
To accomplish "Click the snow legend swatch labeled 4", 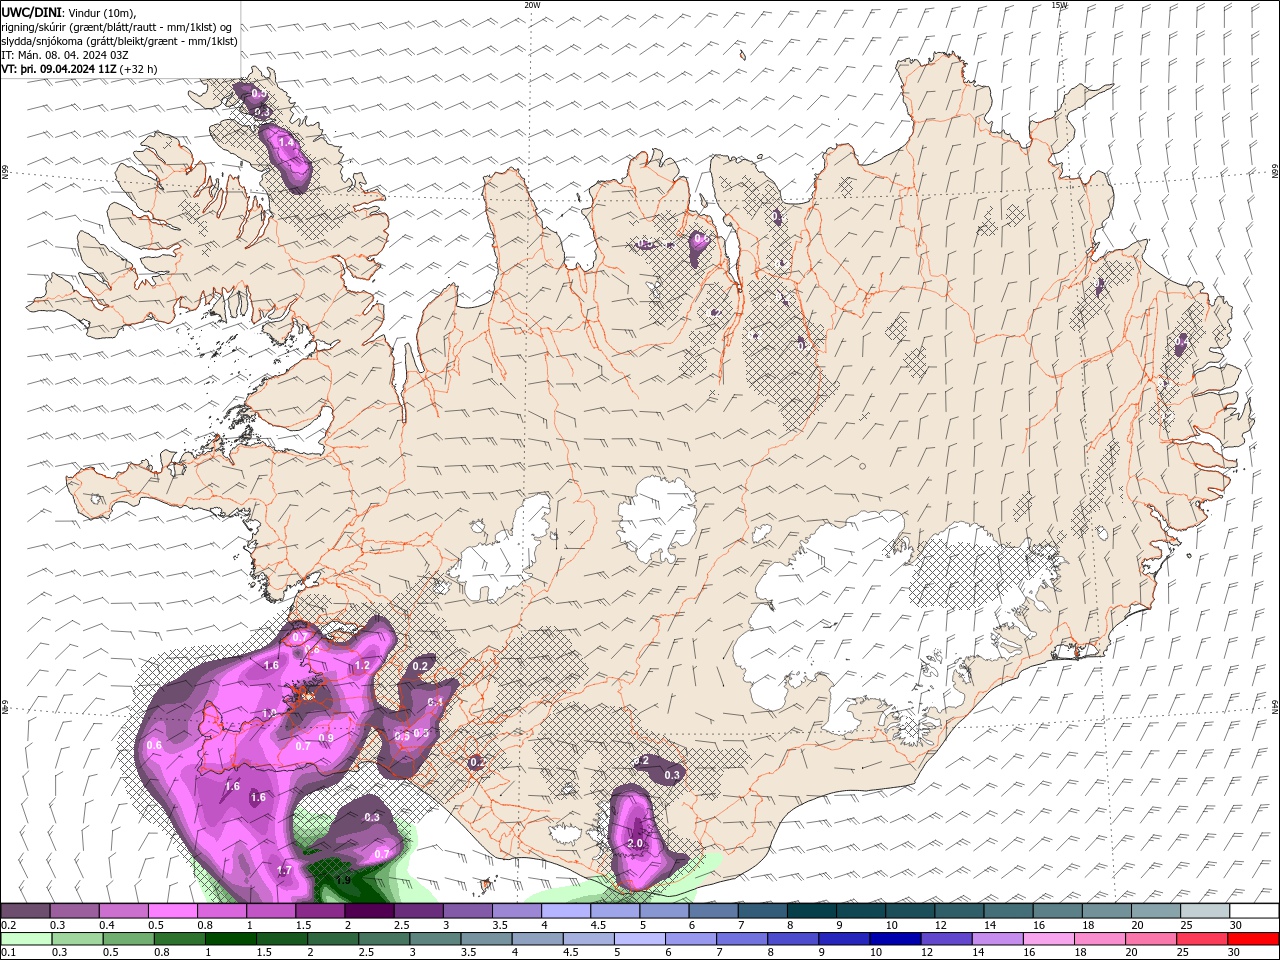I will click(566, 911).
